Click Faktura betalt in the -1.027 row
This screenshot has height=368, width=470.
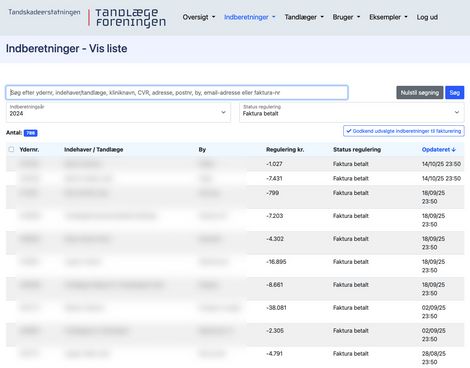(351, 164)
